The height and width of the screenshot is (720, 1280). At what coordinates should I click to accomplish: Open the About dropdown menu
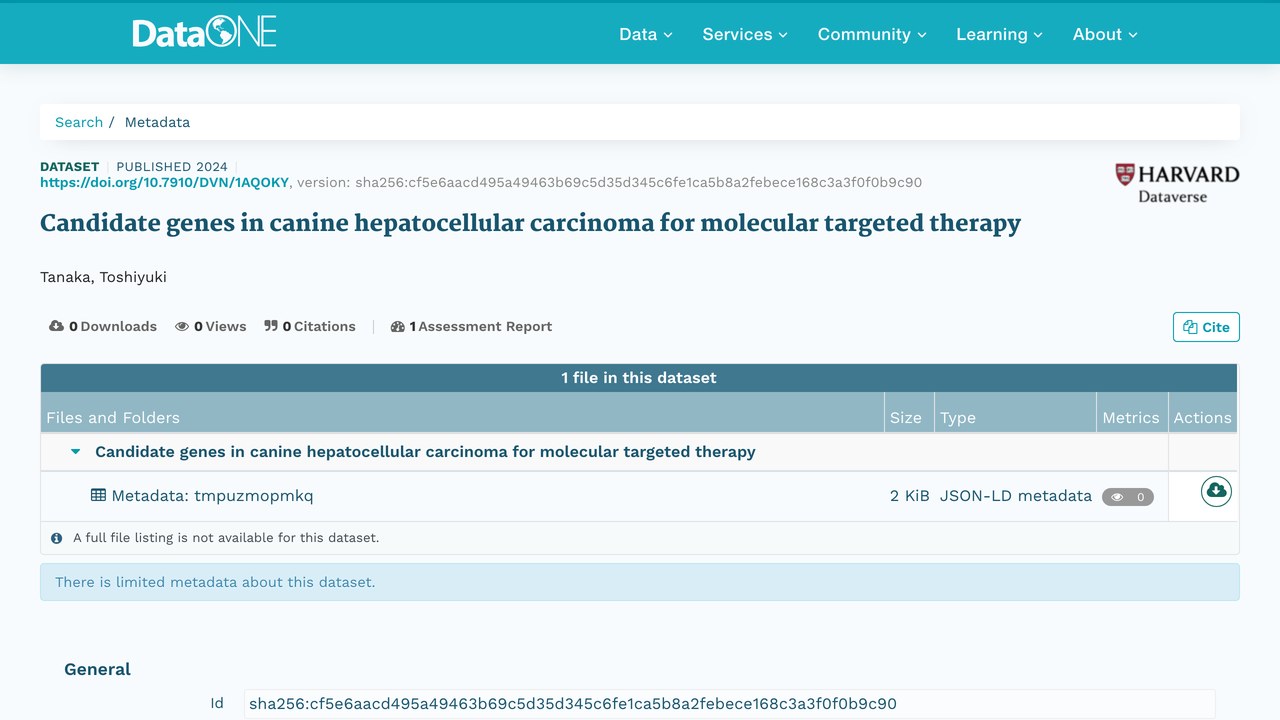click(x=1105, y=34)
